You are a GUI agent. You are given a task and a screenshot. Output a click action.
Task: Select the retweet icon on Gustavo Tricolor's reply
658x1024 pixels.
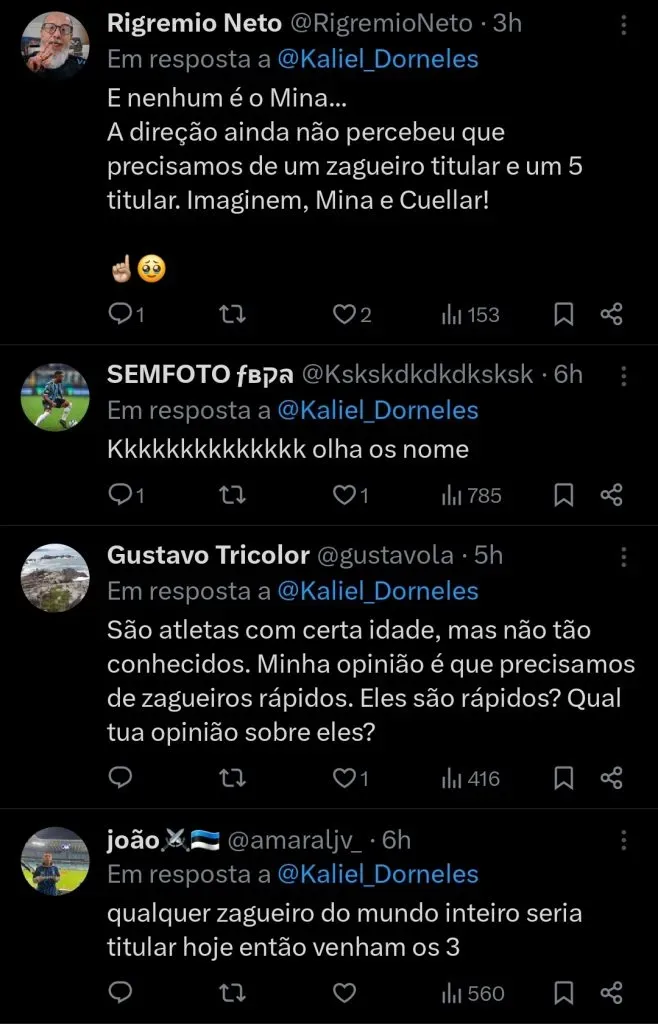point(232,777)
